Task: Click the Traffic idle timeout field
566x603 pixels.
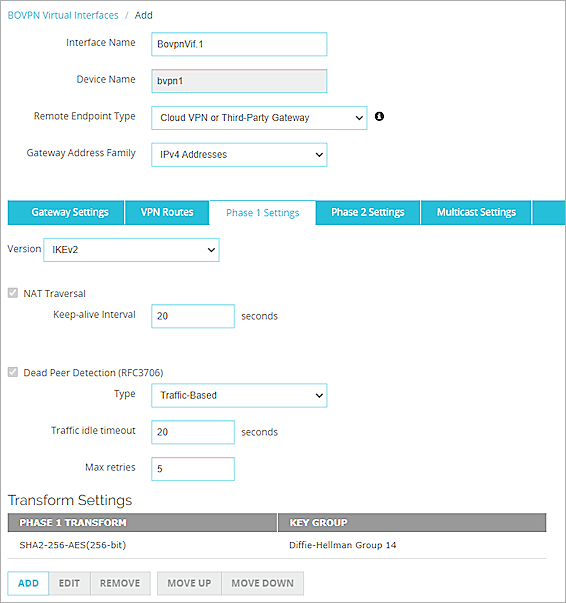Action: tap(193, 432)
